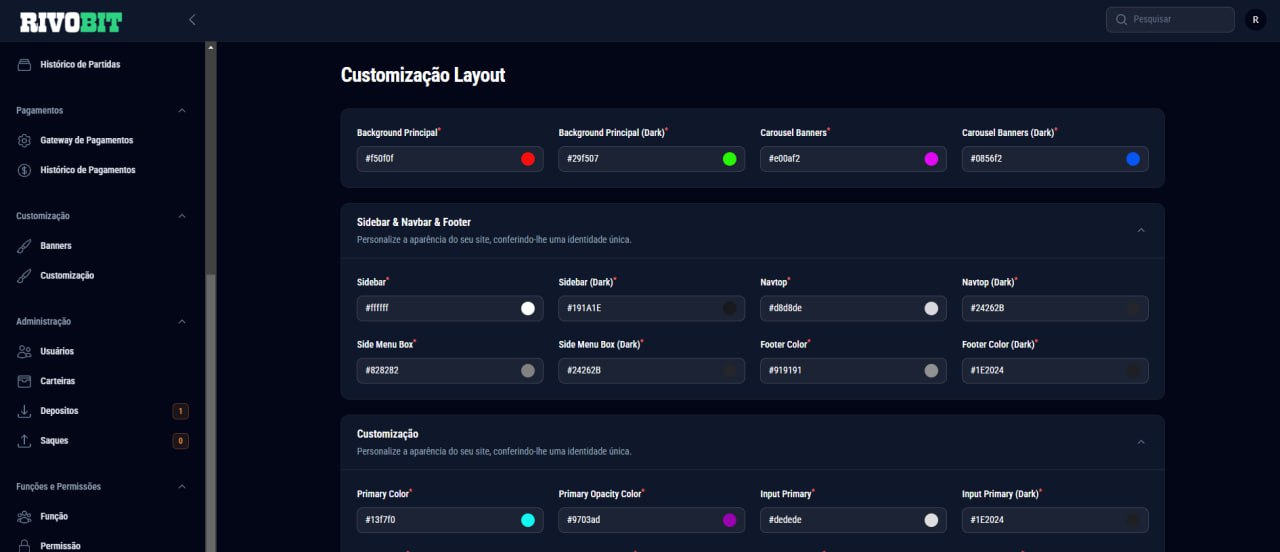The height and width of the screenshot is (552, 1280).
Task: Click the Banners brush icon in sidebar
Action: (25, 246)
